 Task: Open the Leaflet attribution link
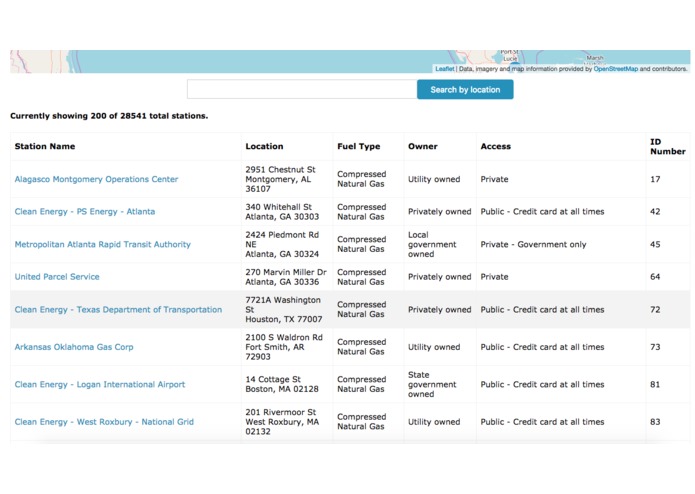[445, 69]
